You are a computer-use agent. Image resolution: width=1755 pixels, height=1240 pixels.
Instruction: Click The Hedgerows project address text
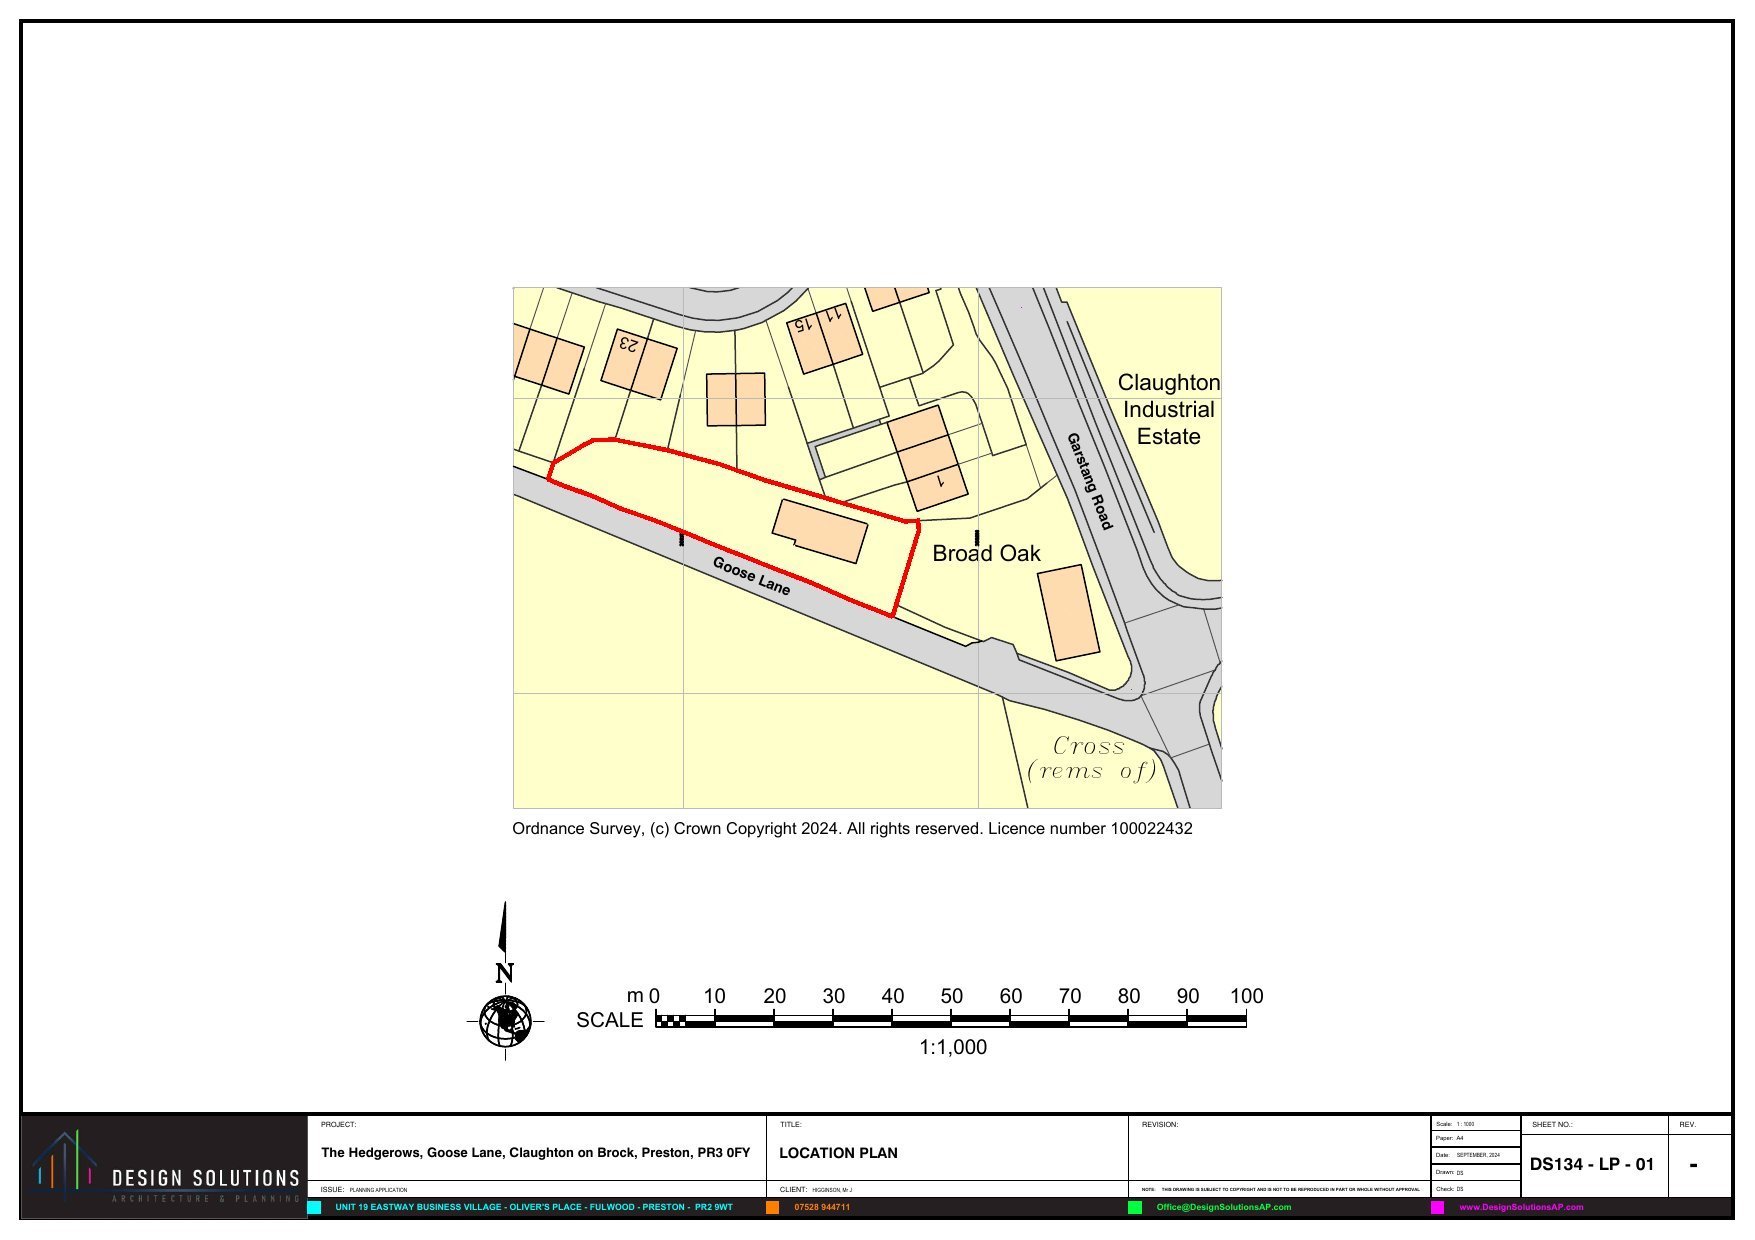click(x=535, y=1153)
